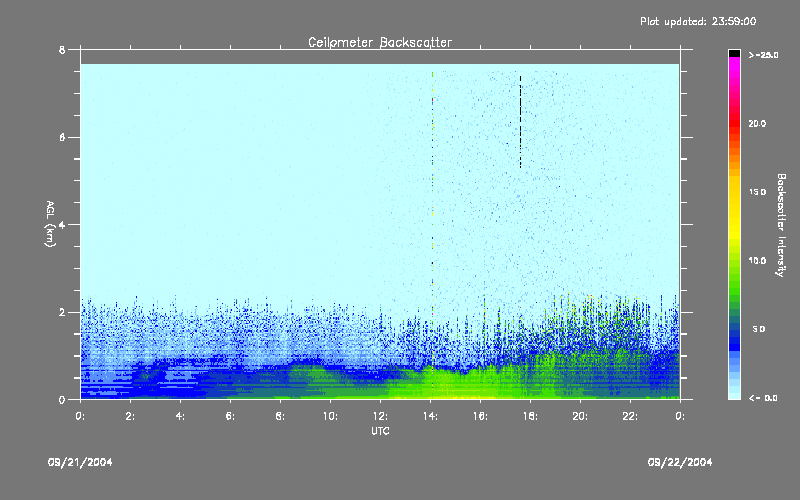Click the "2" tick label on AGL axis
The image size is (800, 500).
click(x=62, y=312)
